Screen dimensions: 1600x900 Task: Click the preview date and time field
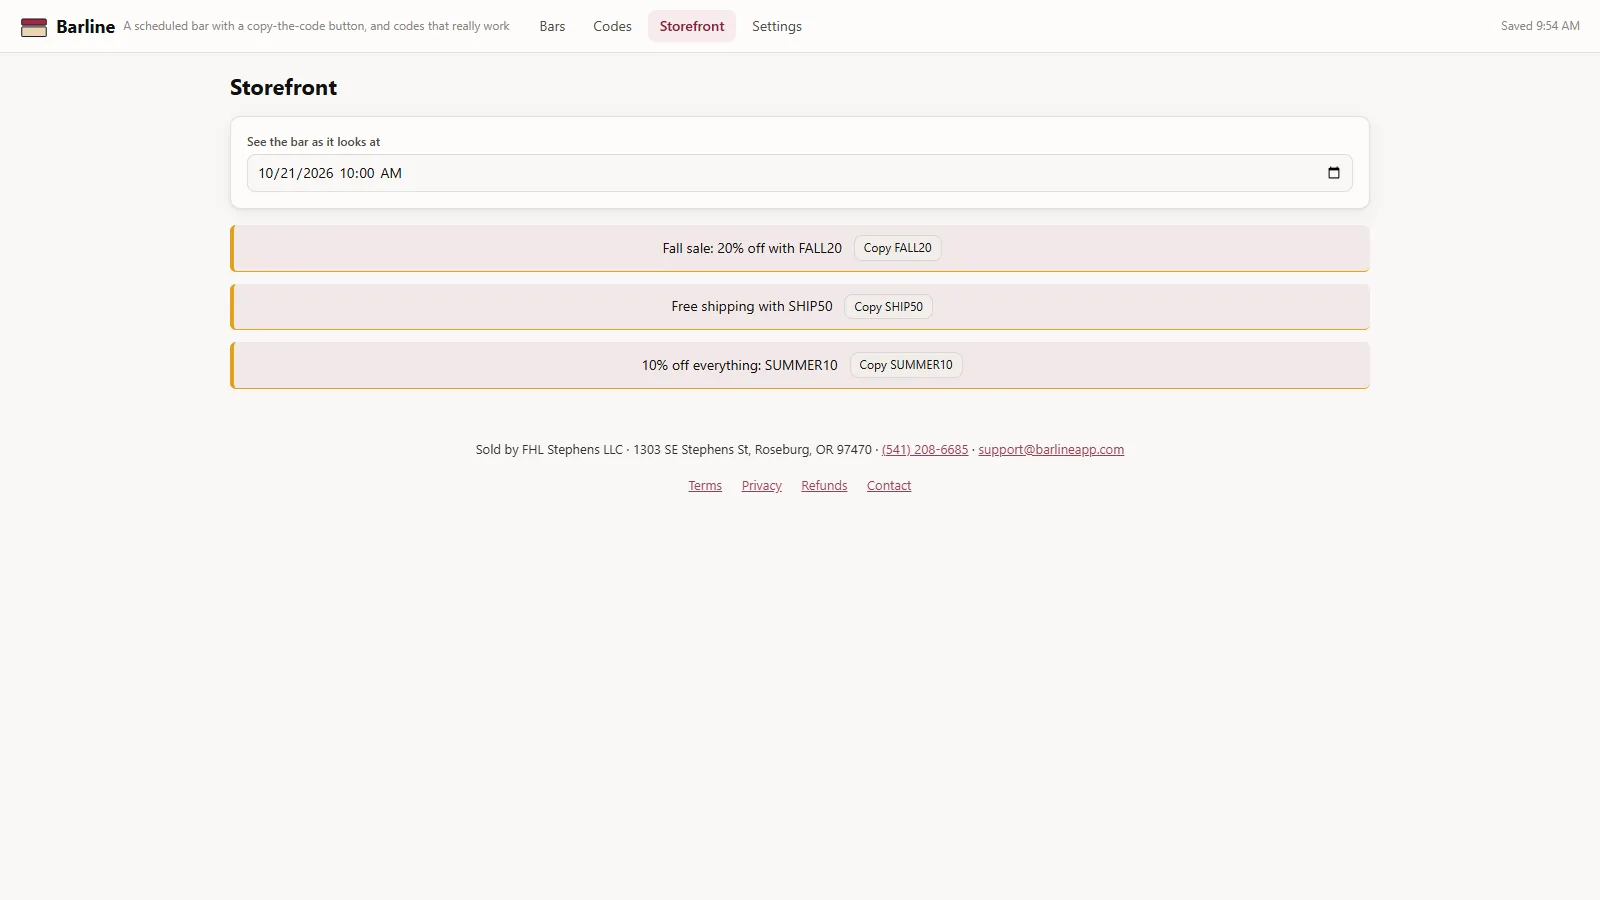pyautogui.click(x=800, y=173)
